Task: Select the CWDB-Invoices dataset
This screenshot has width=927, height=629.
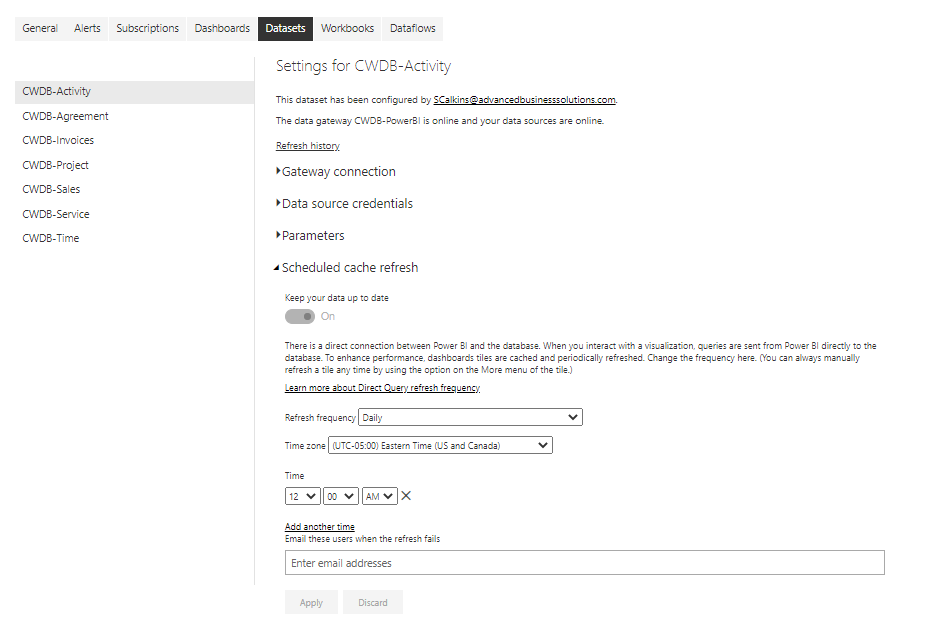Action: point(134,141)
